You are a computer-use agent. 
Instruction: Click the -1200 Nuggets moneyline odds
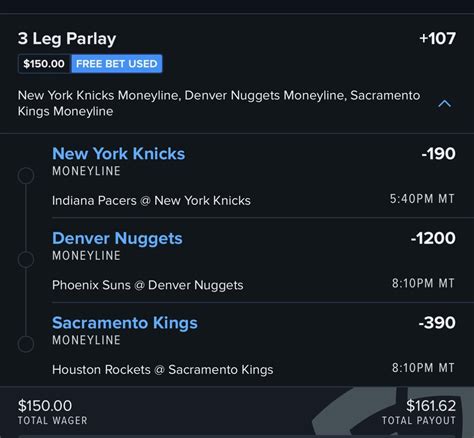click(433, 238)
